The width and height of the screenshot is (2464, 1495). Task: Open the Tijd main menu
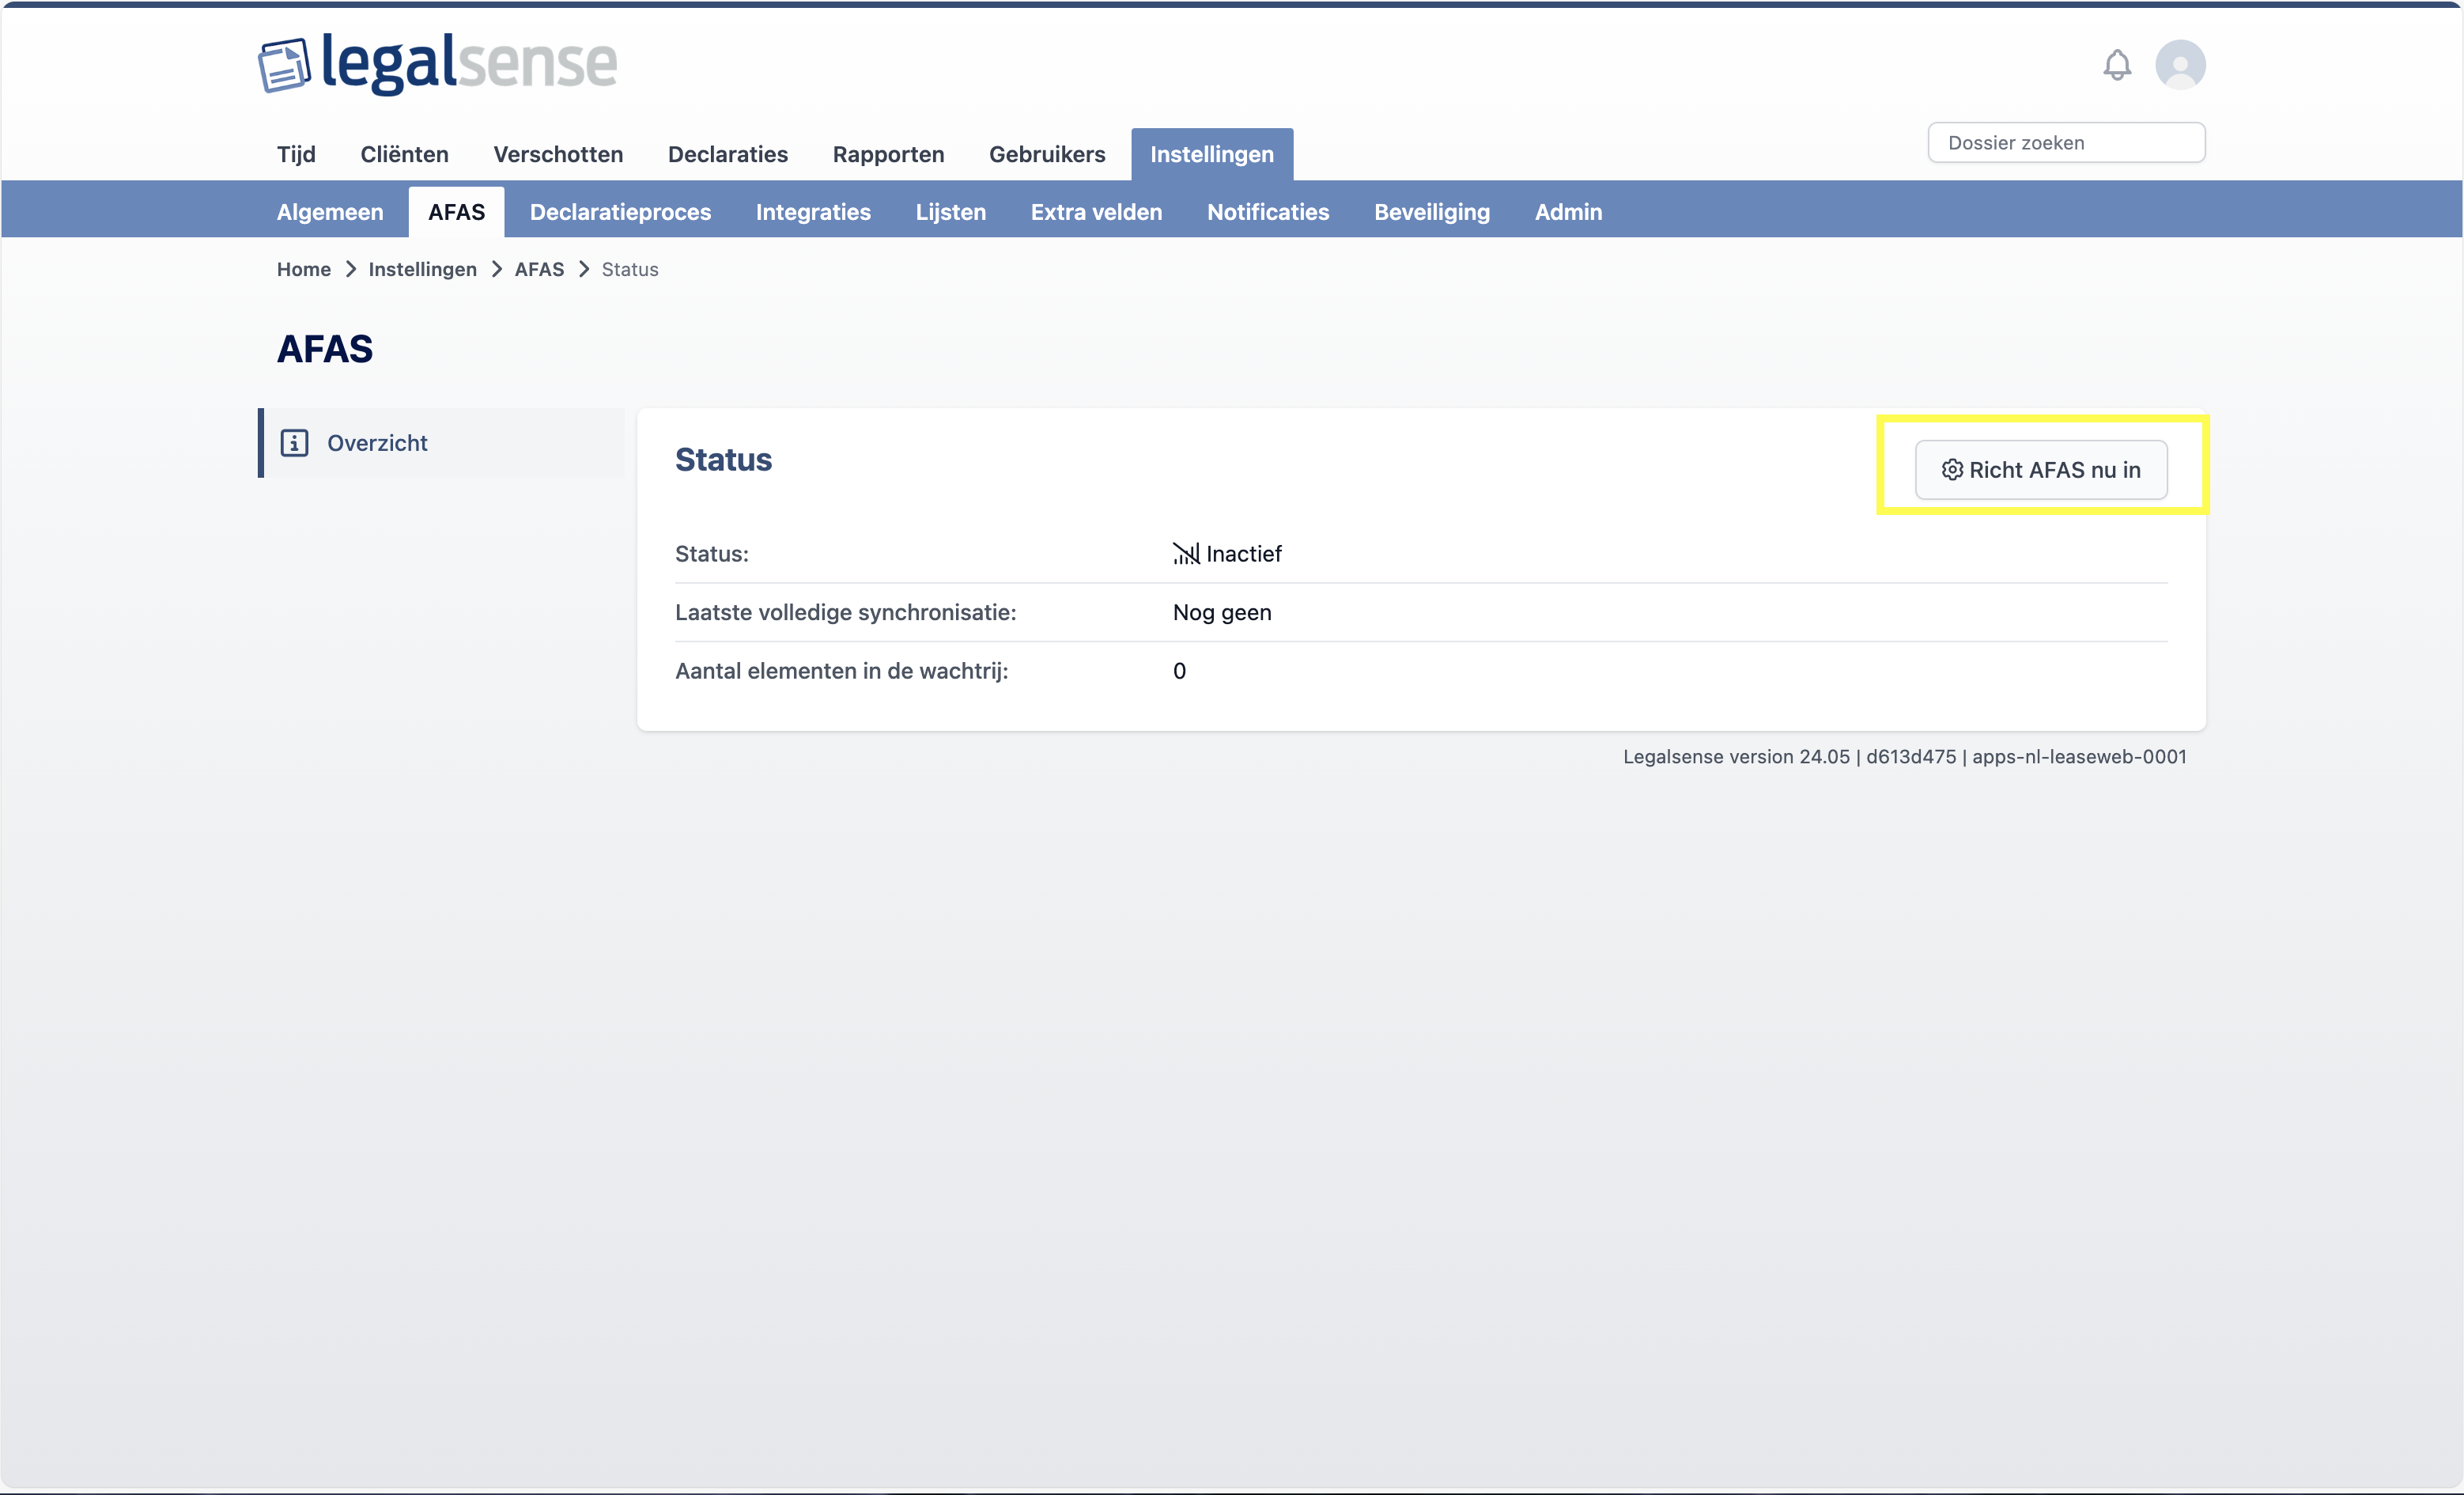[296, 154]
